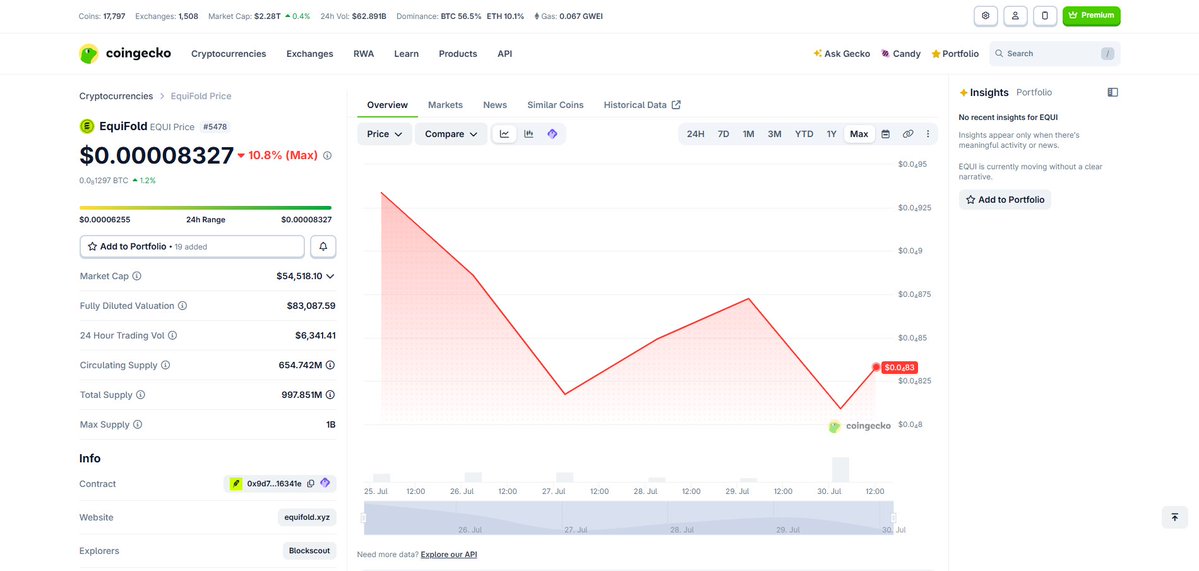Click Add to Portfolio under the price range
Image resolution: width=1199 pixels, height=571 pixels.
coord(192,246)
